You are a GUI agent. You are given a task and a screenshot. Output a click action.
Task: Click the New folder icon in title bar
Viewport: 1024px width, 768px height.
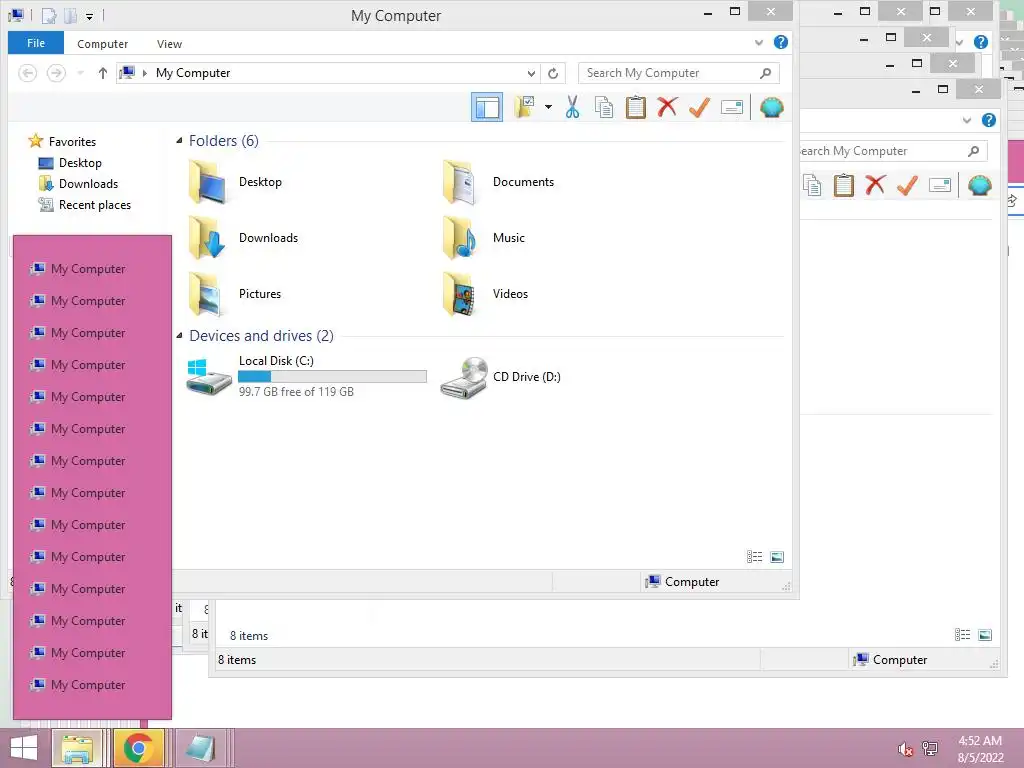pyautogui.click(x=70, y=15)
